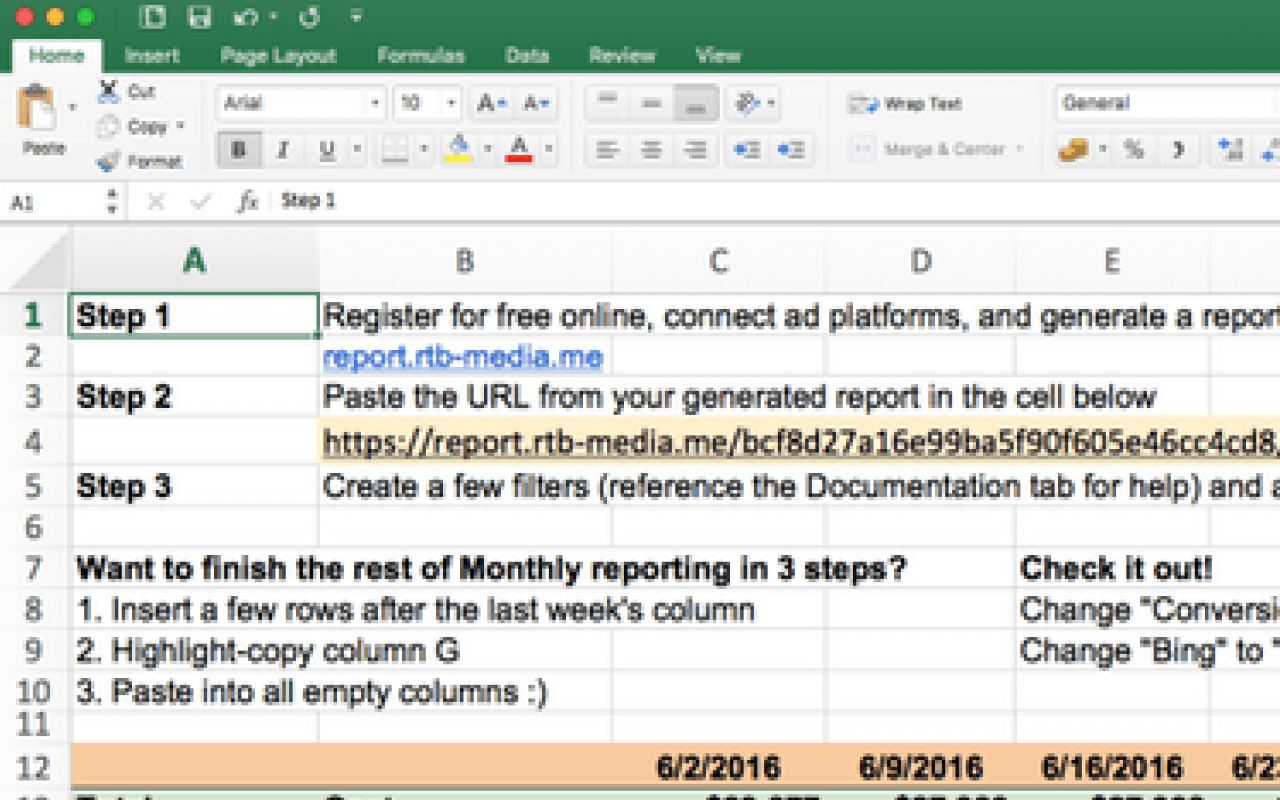Screen dimensions: 1280x800
Task: Apply percent style format
Action: pyautogui.click(x=1133, y=150)
